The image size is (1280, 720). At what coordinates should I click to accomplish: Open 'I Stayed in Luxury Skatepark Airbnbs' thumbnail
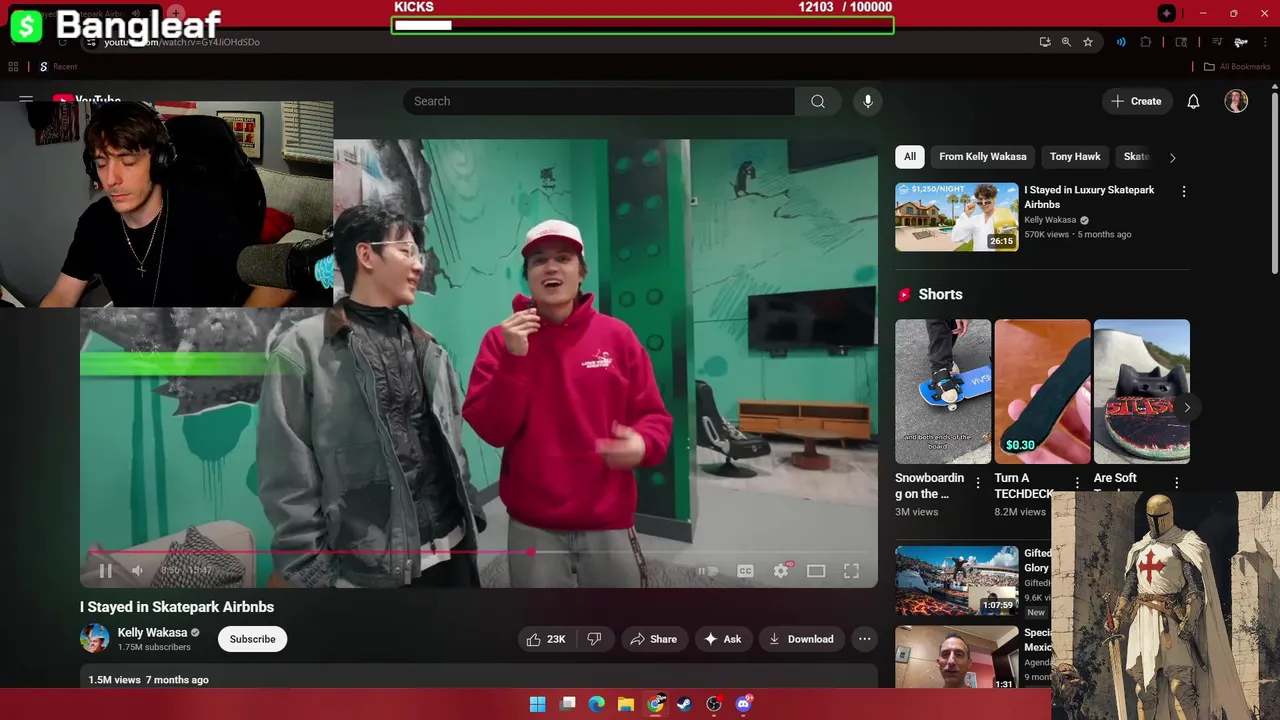coord(957,217)
